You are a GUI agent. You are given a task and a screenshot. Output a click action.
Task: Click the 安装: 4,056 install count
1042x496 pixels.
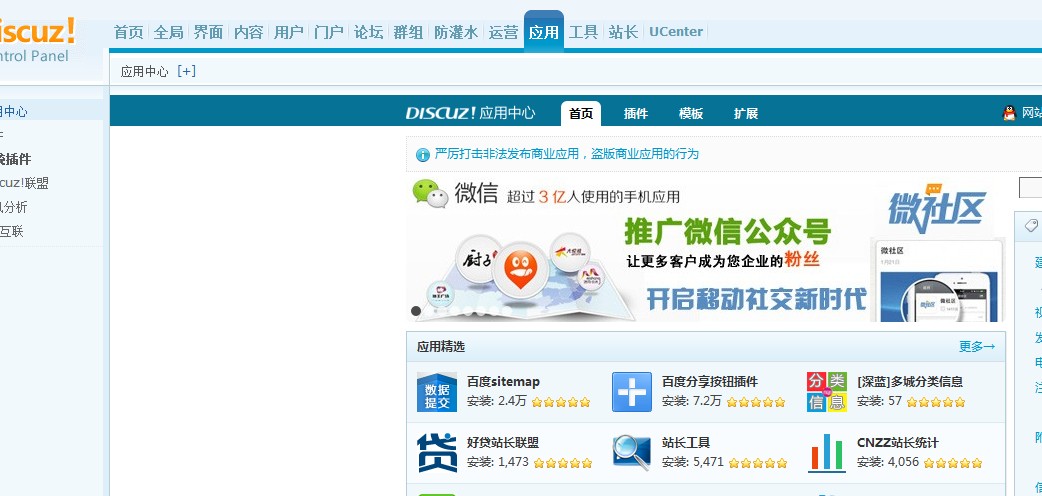pyautogui.click(x=888, y=461)
